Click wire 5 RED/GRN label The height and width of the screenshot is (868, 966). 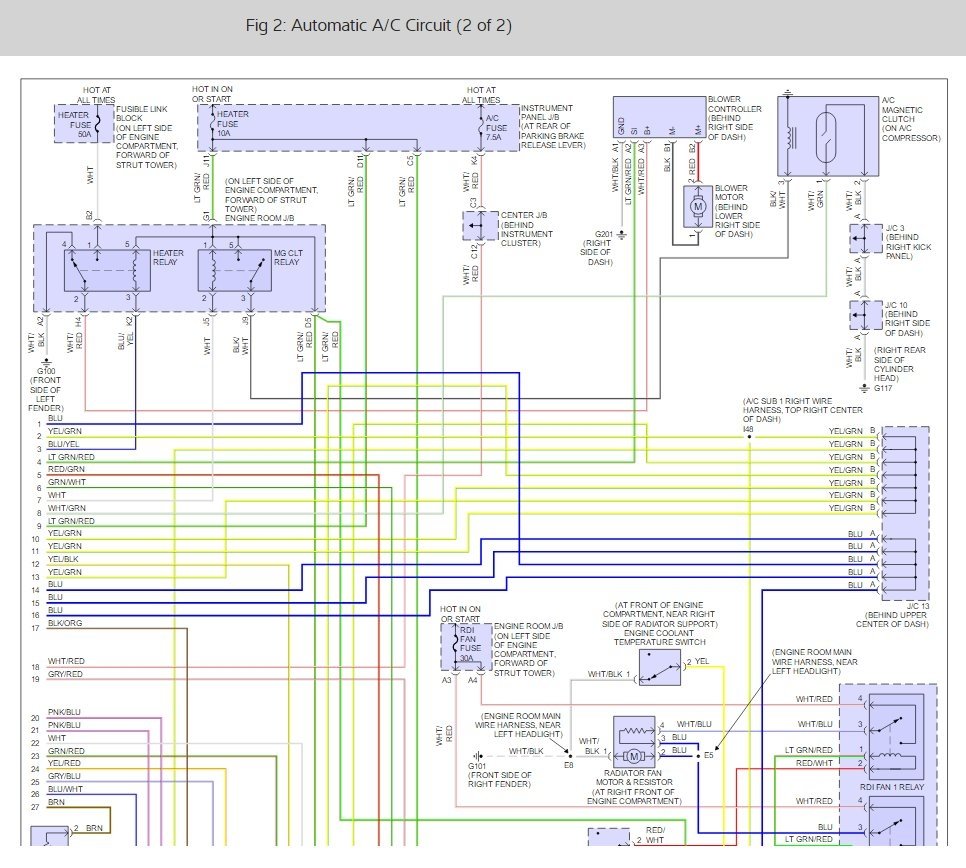coord(66,469)
